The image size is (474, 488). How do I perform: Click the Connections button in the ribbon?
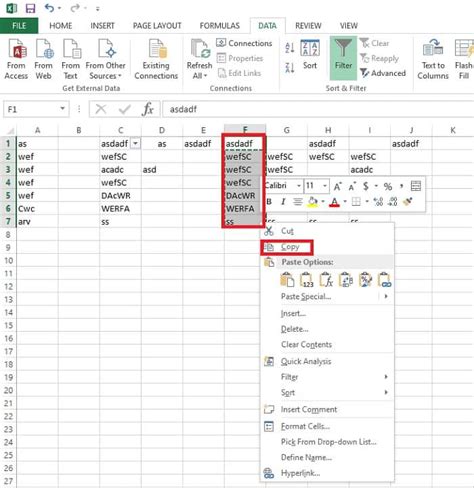tap(244, 43)
